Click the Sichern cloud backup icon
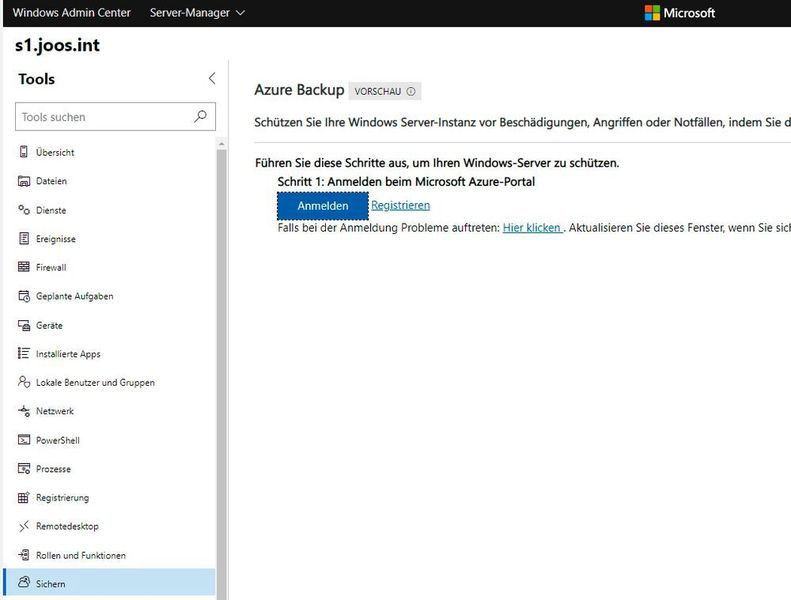This screenshot has width=791, height=600. [24, 582]
